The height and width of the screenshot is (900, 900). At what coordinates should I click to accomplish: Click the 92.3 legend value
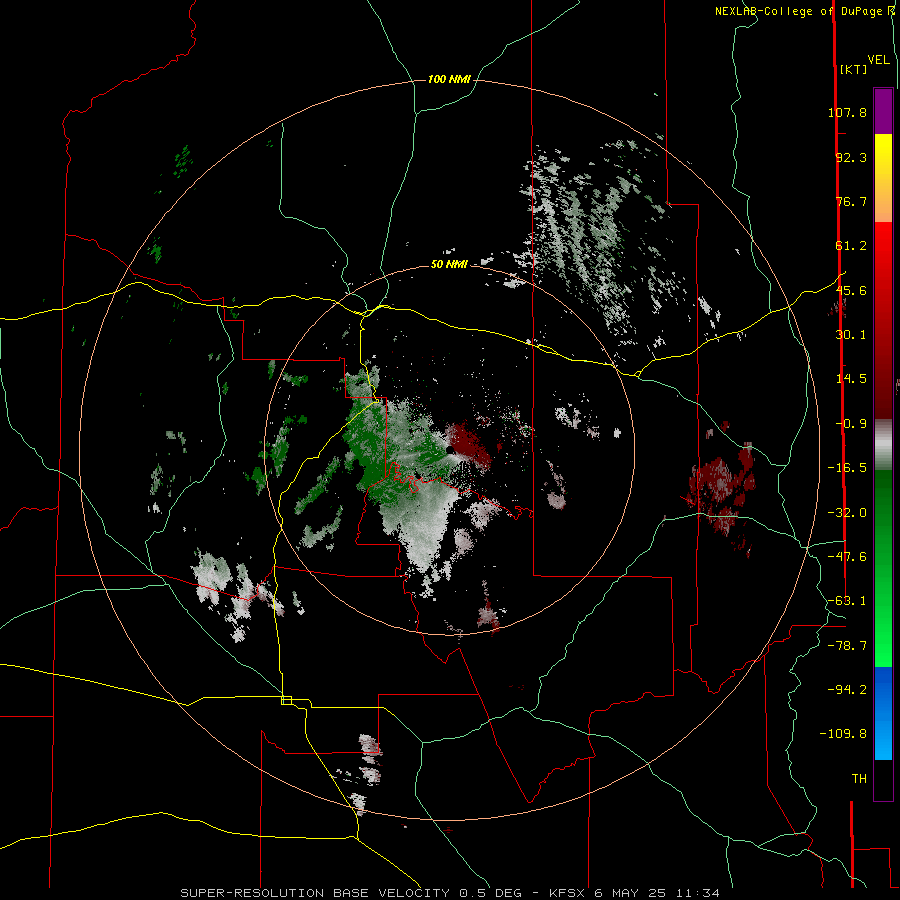pos(851,157)
